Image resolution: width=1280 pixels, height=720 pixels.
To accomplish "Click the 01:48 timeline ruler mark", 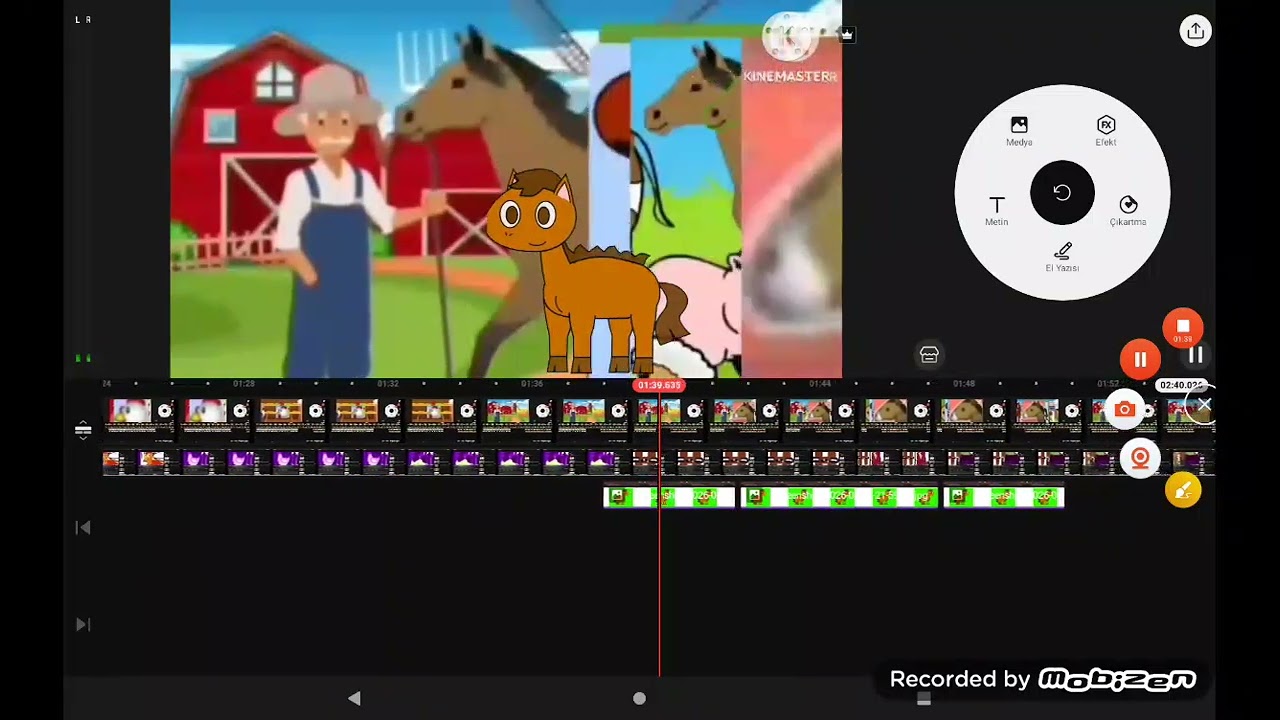I will [963, 384].
